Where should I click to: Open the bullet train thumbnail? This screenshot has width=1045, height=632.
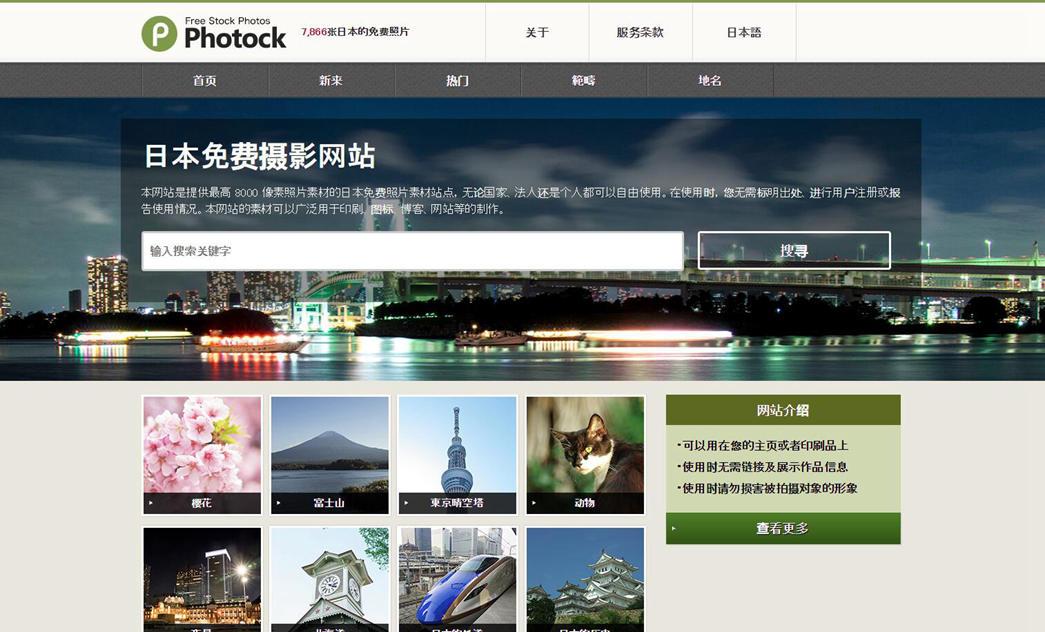457,579
